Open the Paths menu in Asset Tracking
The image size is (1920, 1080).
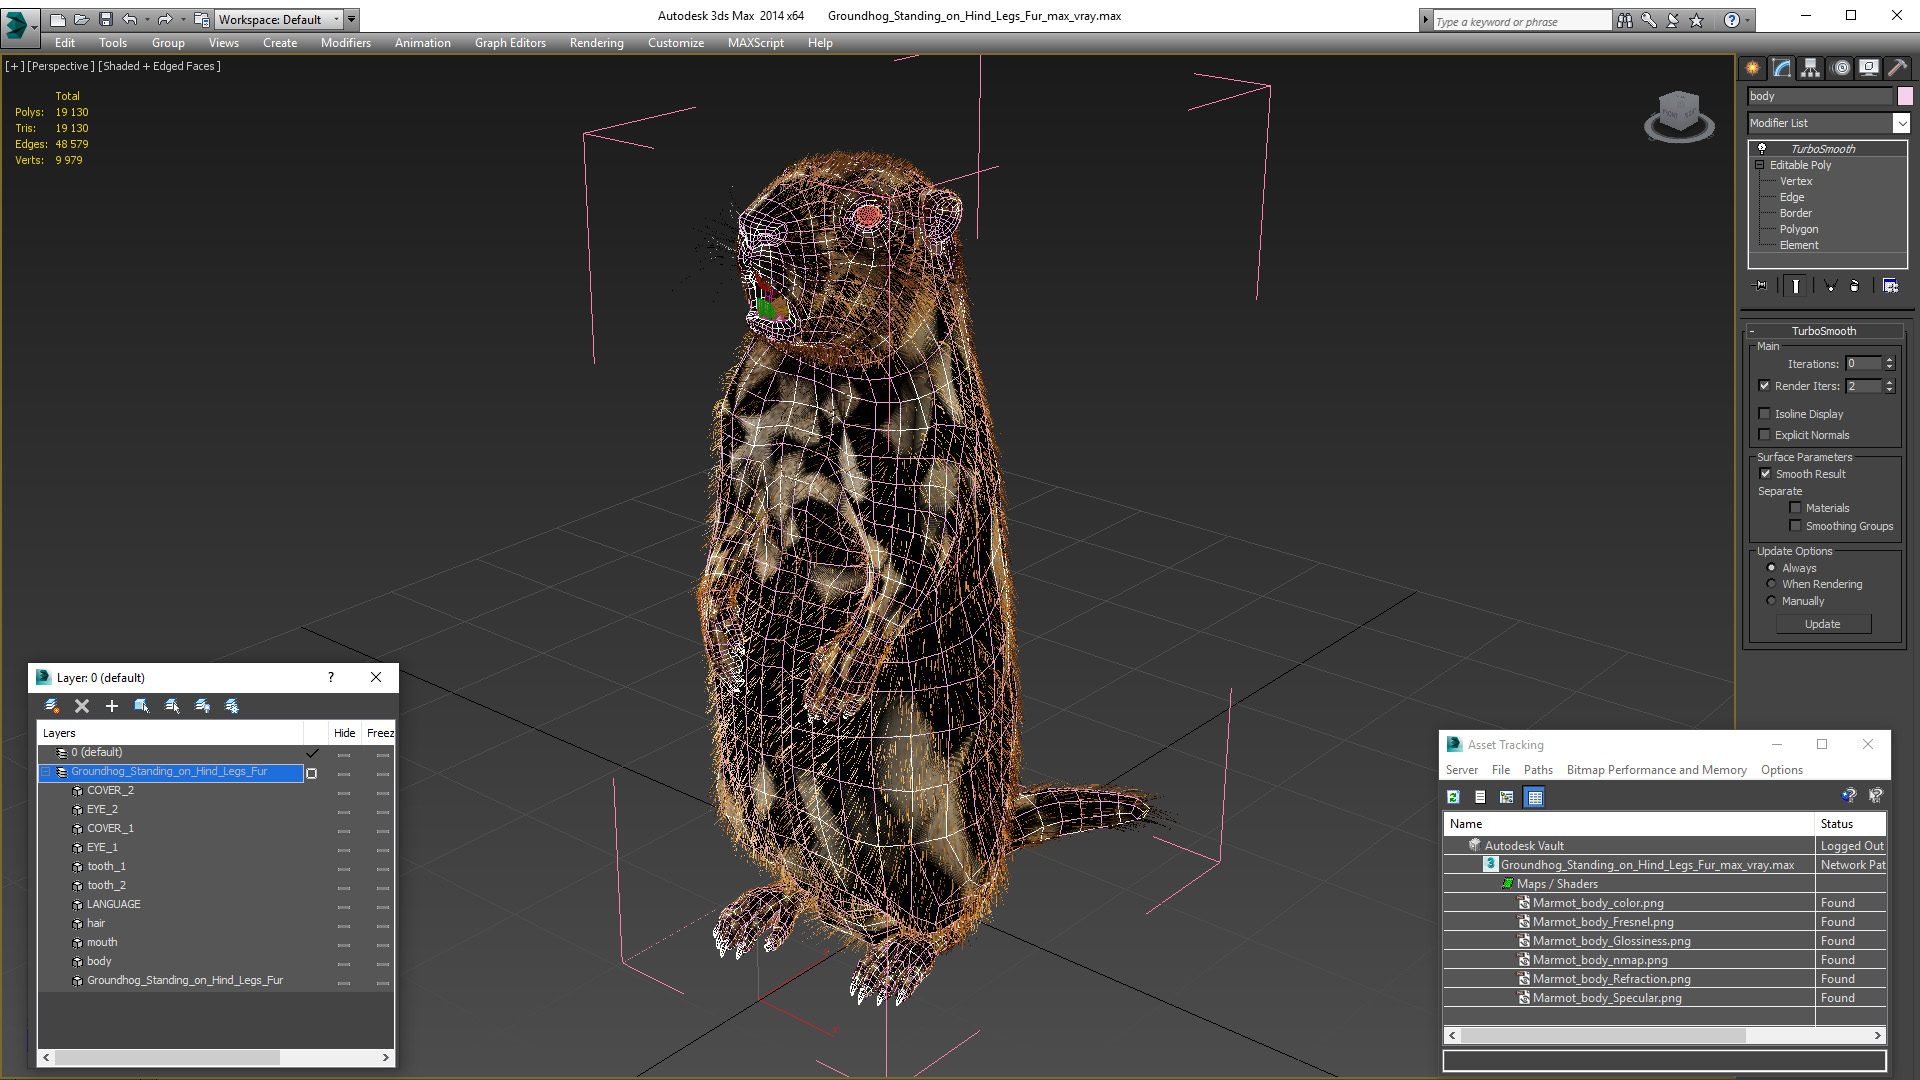1537,770
